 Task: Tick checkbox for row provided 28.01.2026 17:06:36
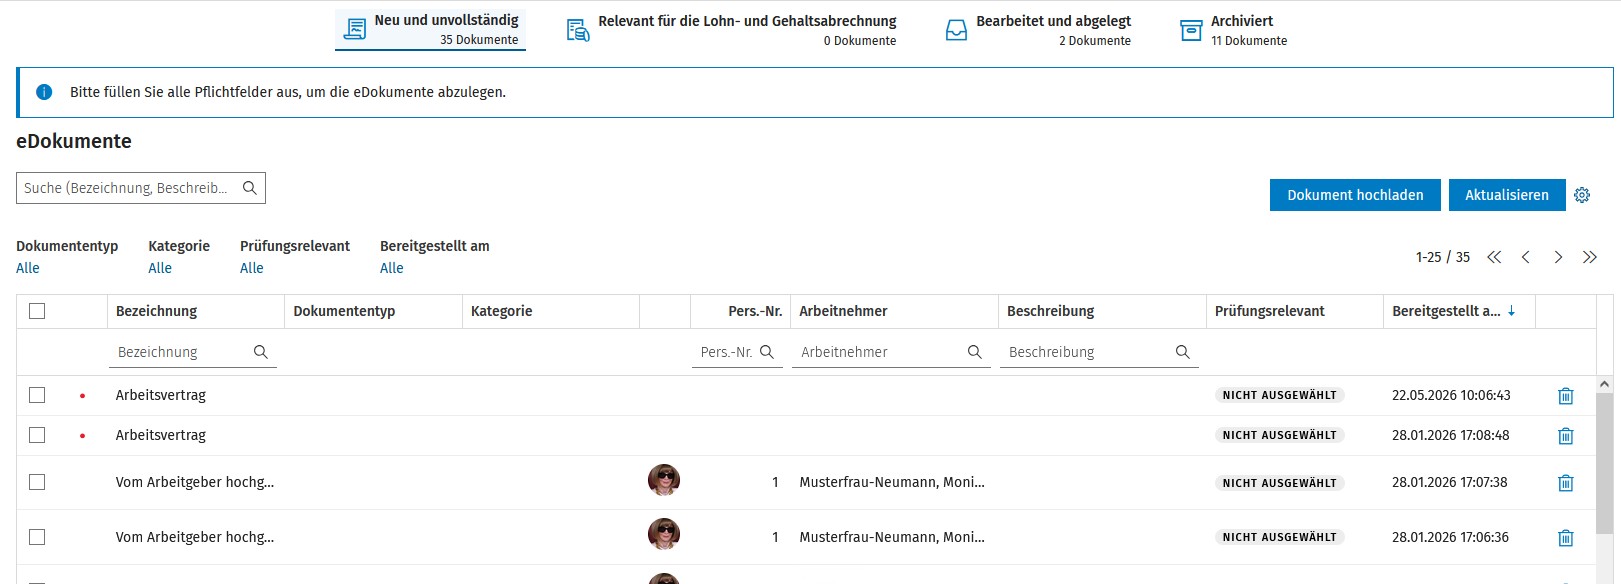coord(37,537)
